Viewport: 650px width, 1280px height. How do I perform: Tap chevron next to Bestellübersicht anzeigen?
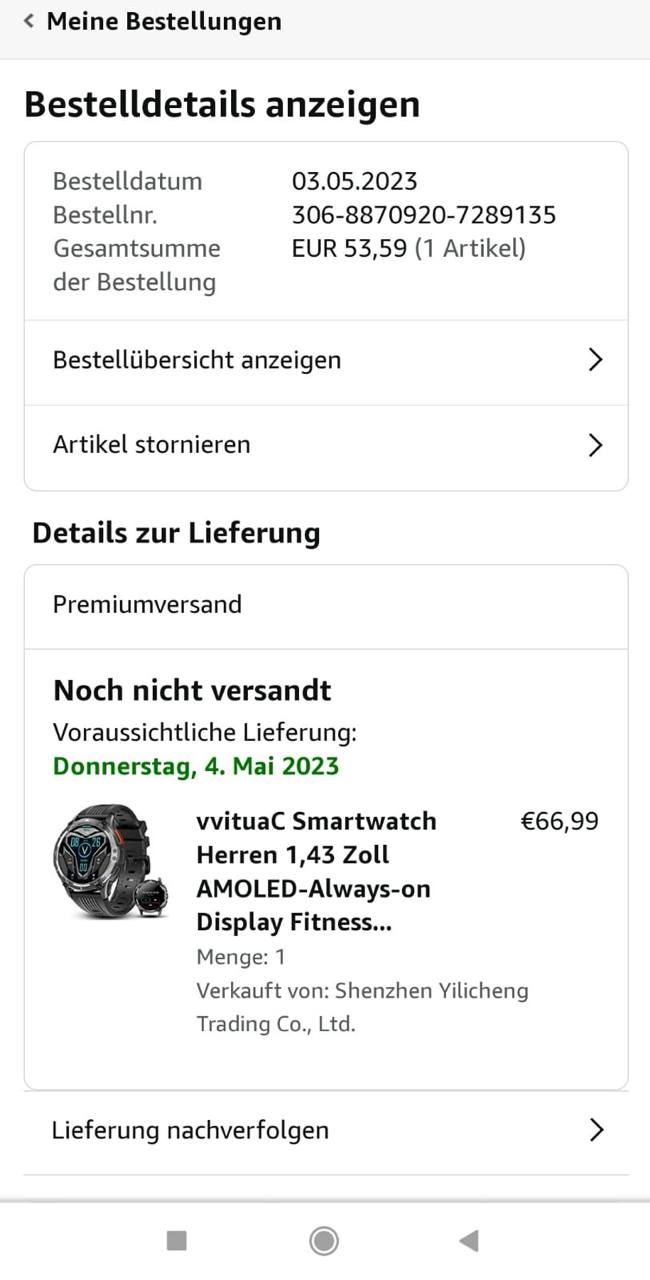595,360
